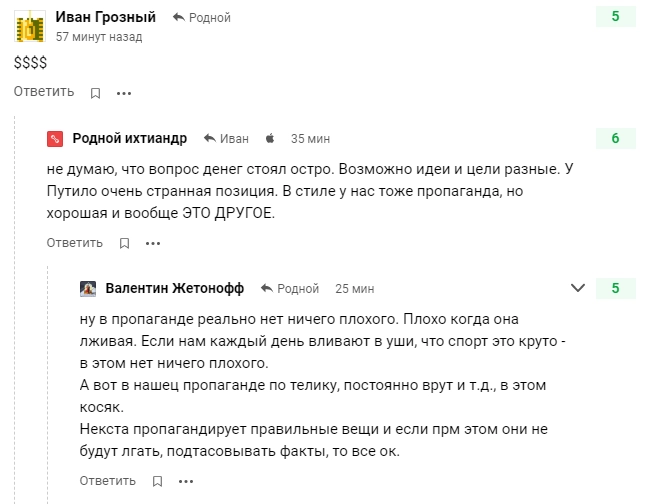The image size is (645, 504).
Task: Open more options for Родной ихтиандр's comment
Action: [153, 243]
